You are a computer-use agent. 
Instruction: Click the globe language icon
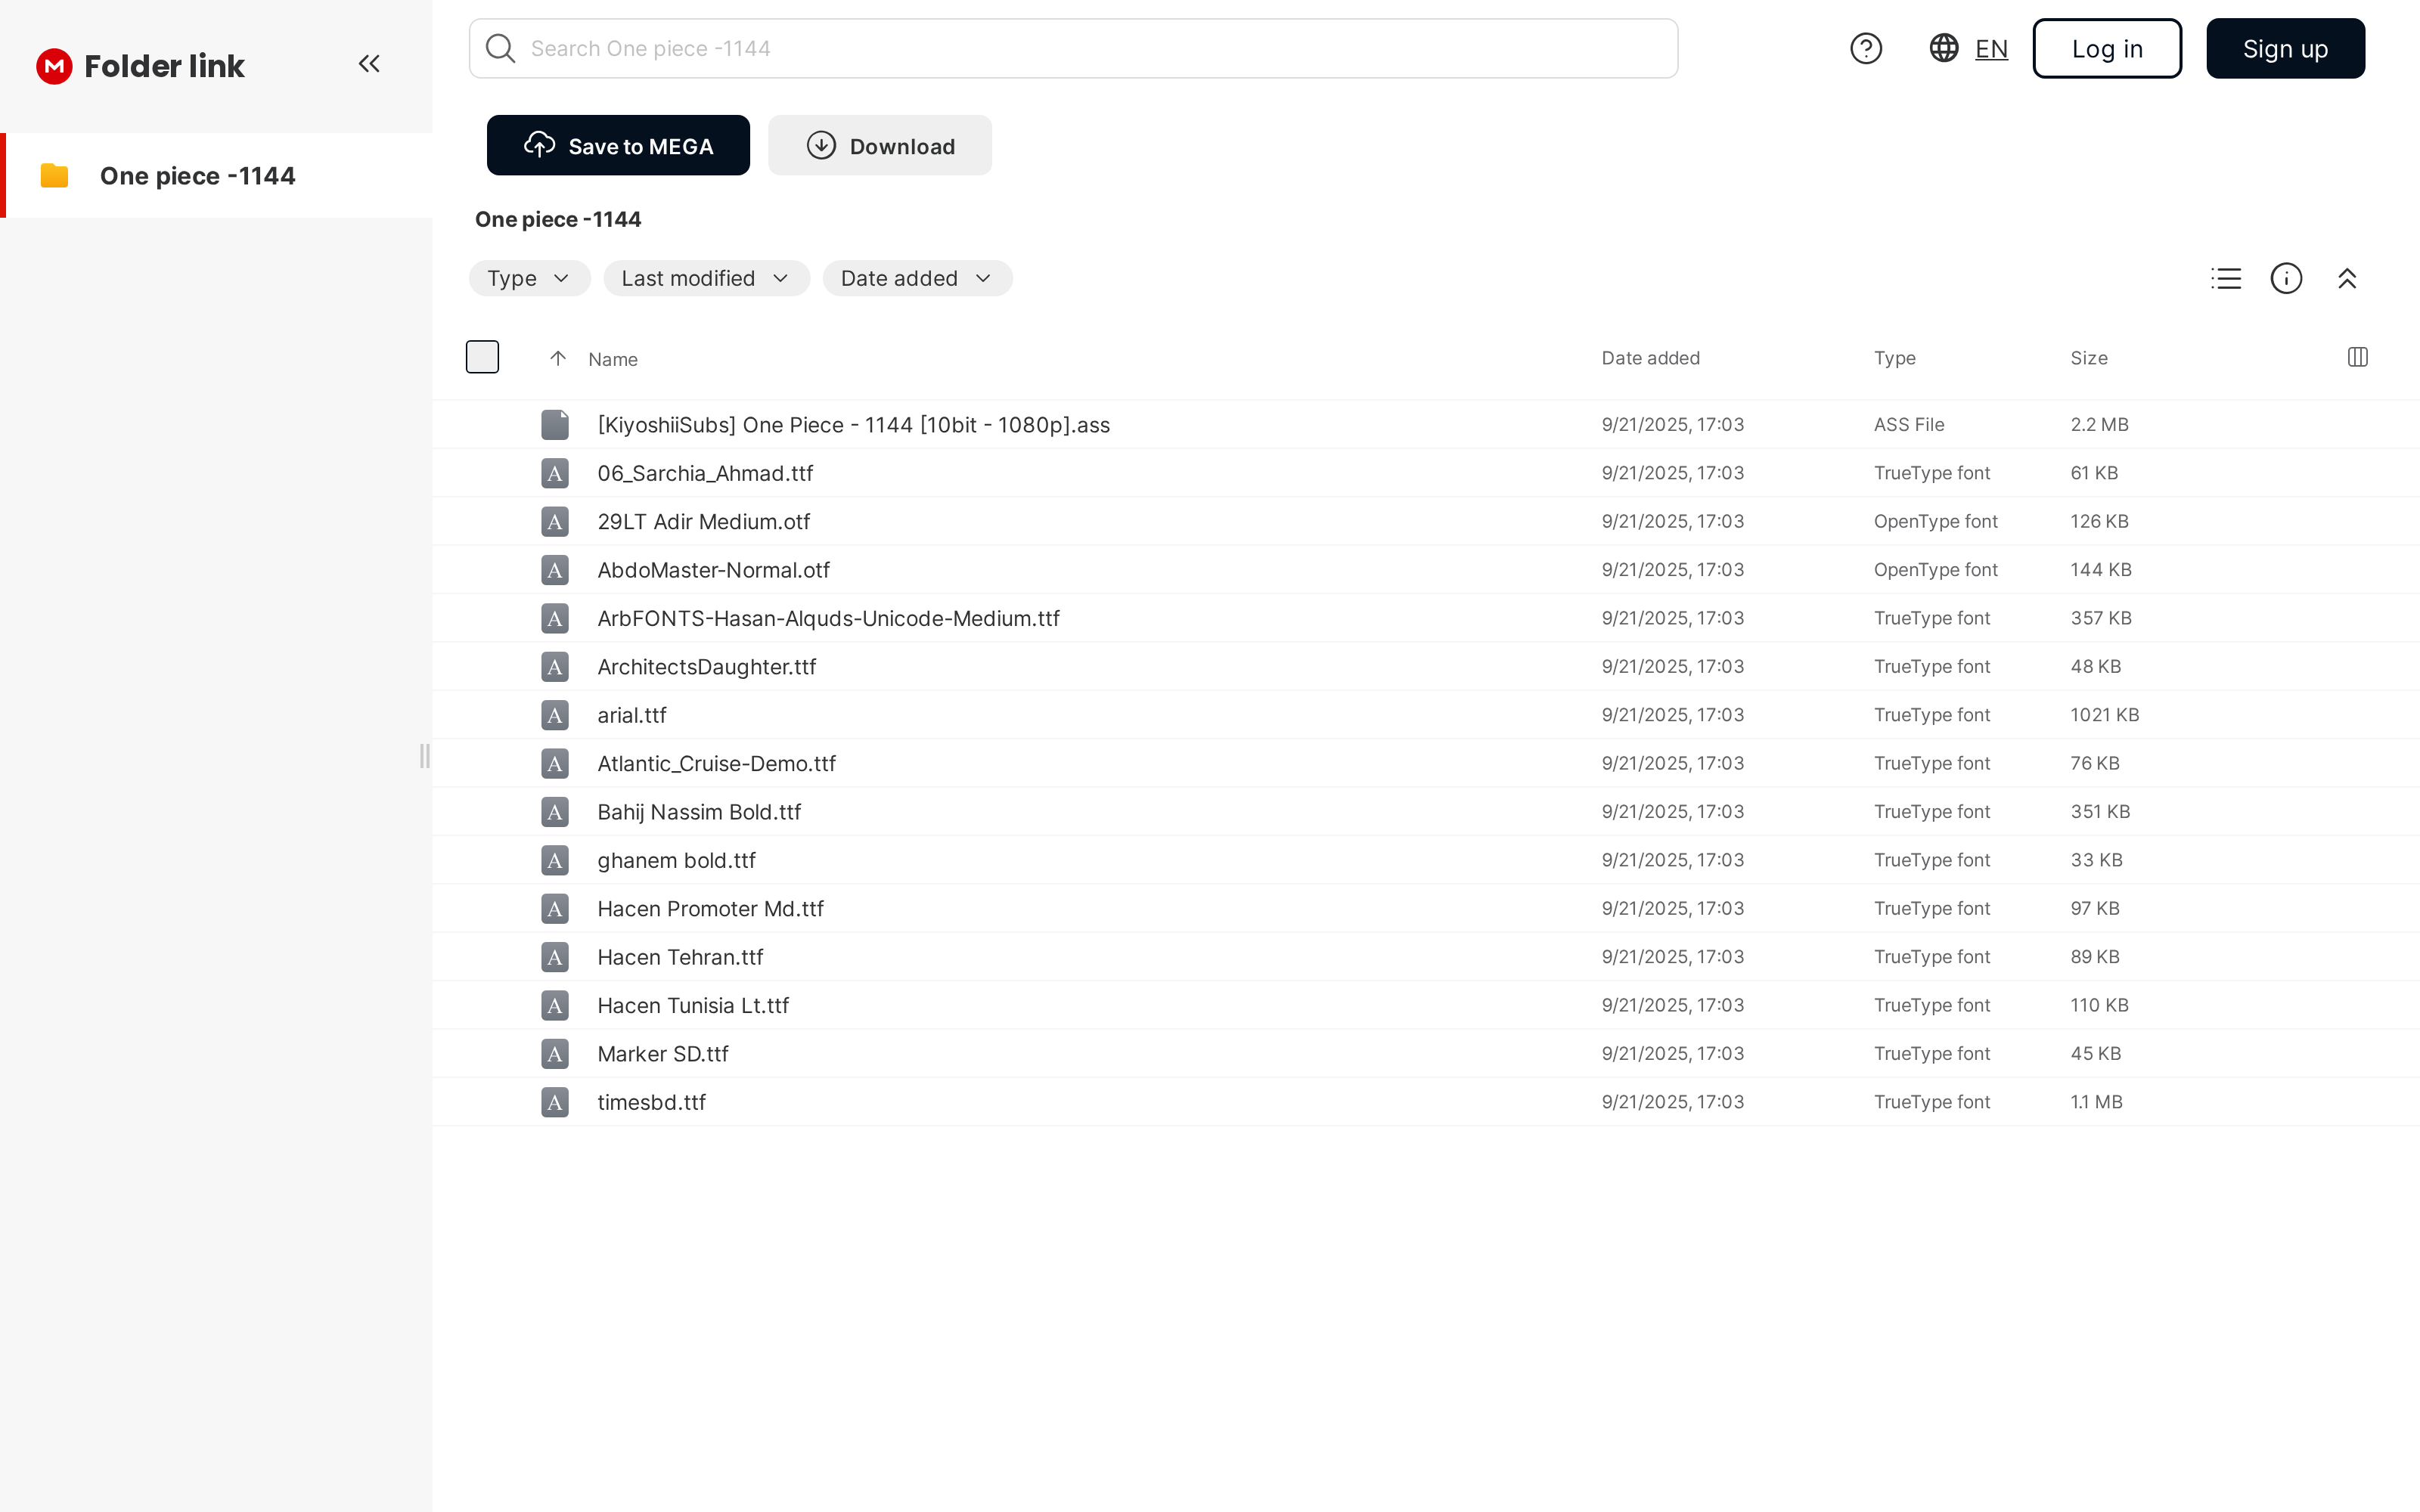[1944, 48]
